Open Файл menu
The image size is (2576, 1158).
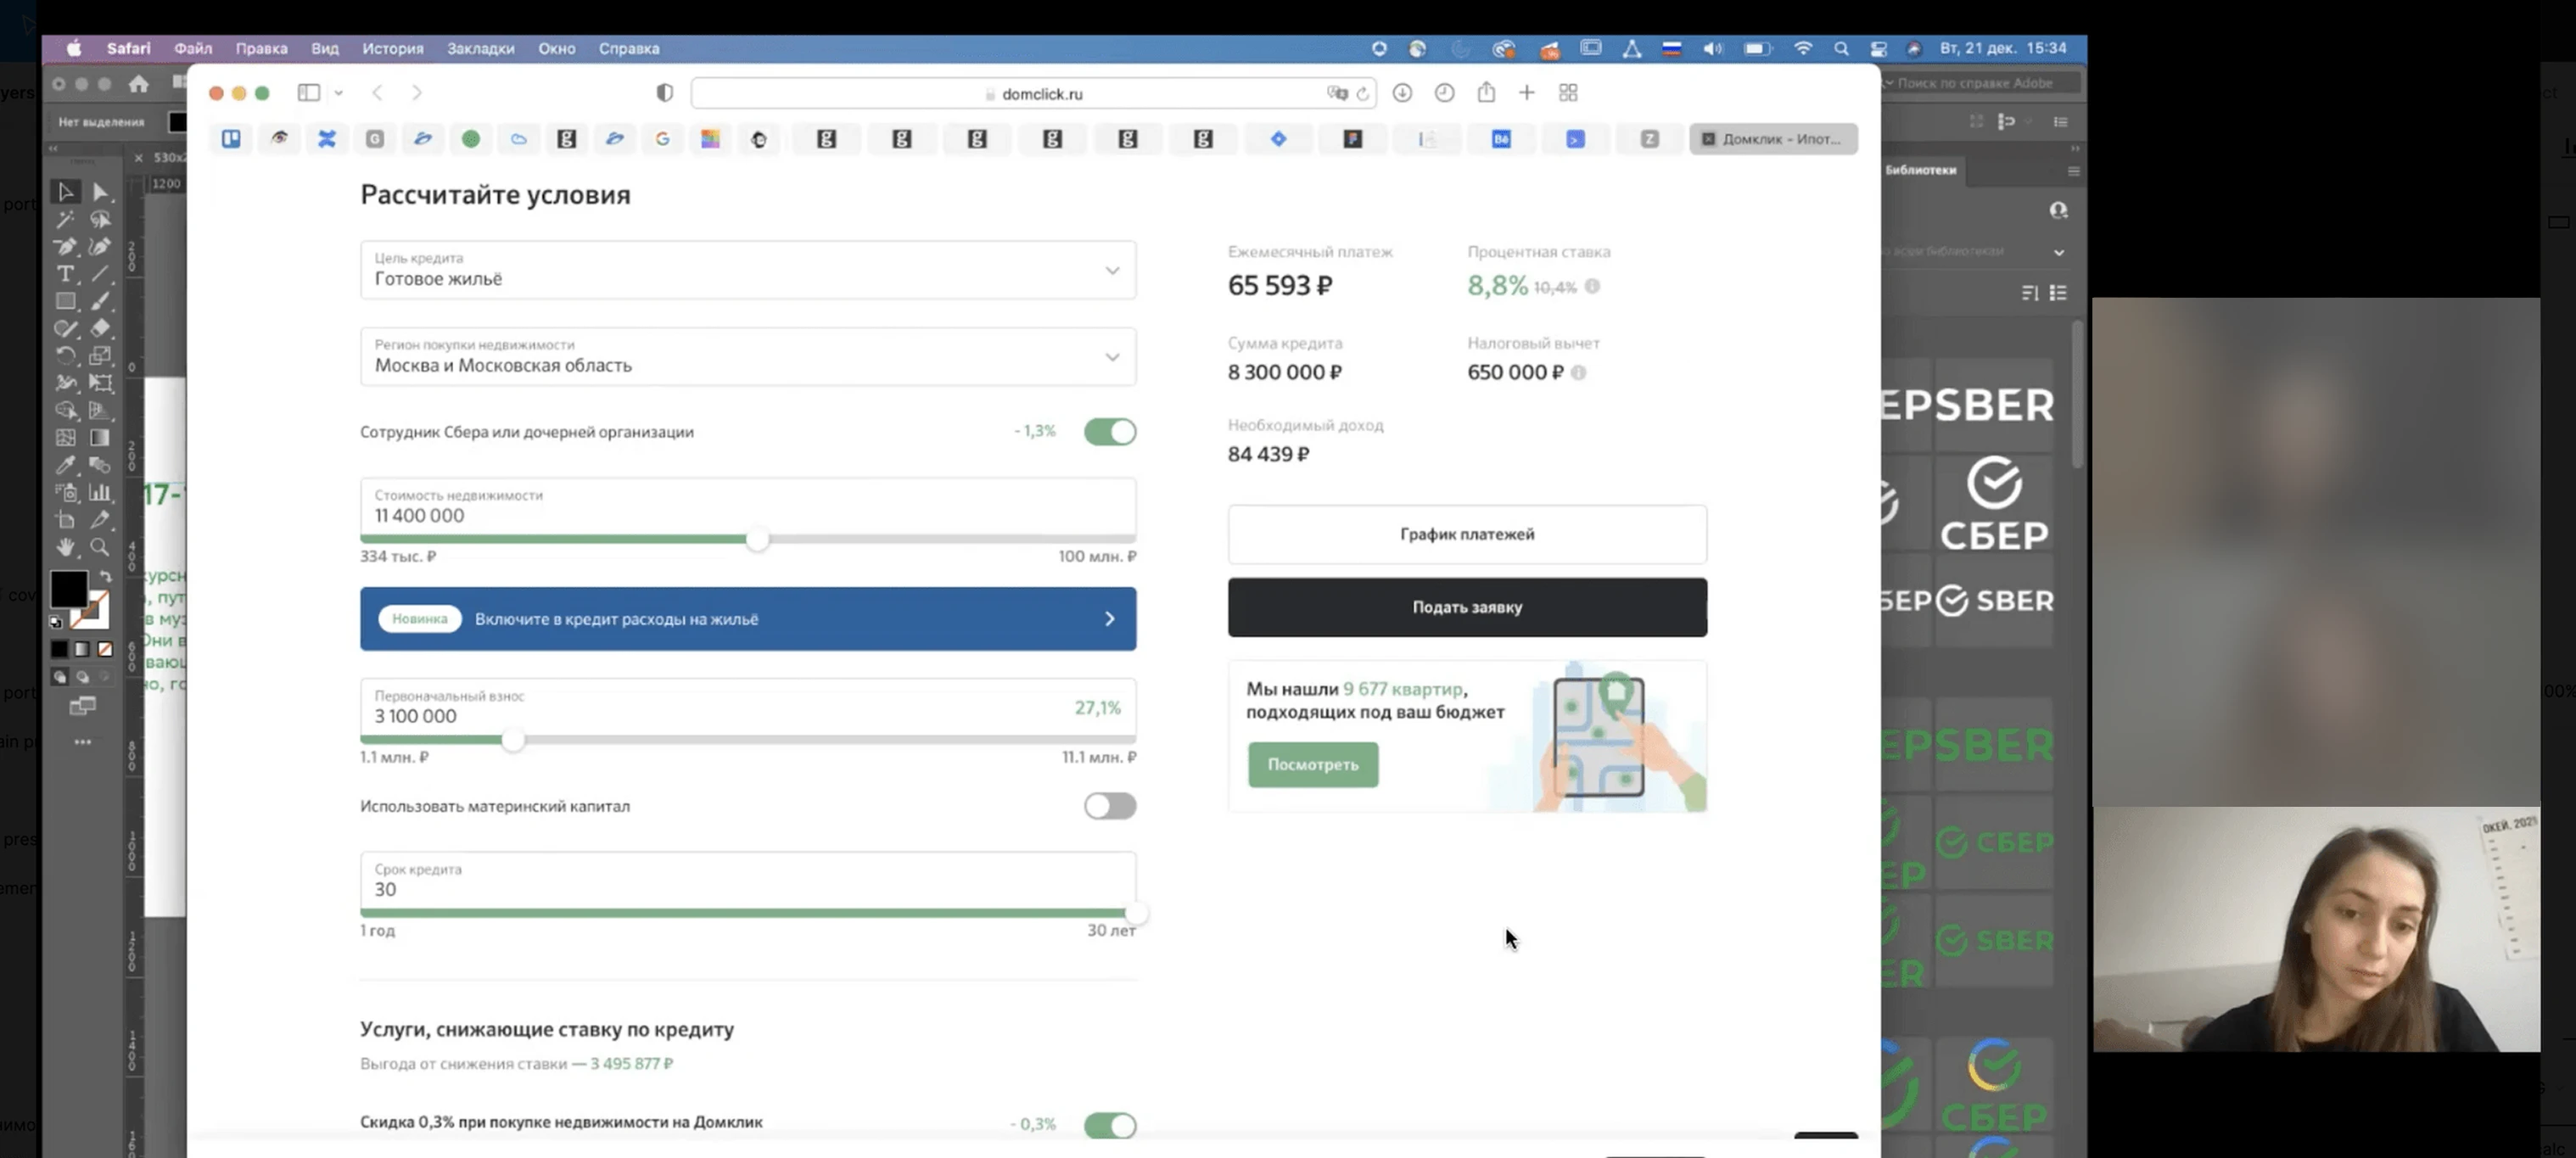point(193,48)
